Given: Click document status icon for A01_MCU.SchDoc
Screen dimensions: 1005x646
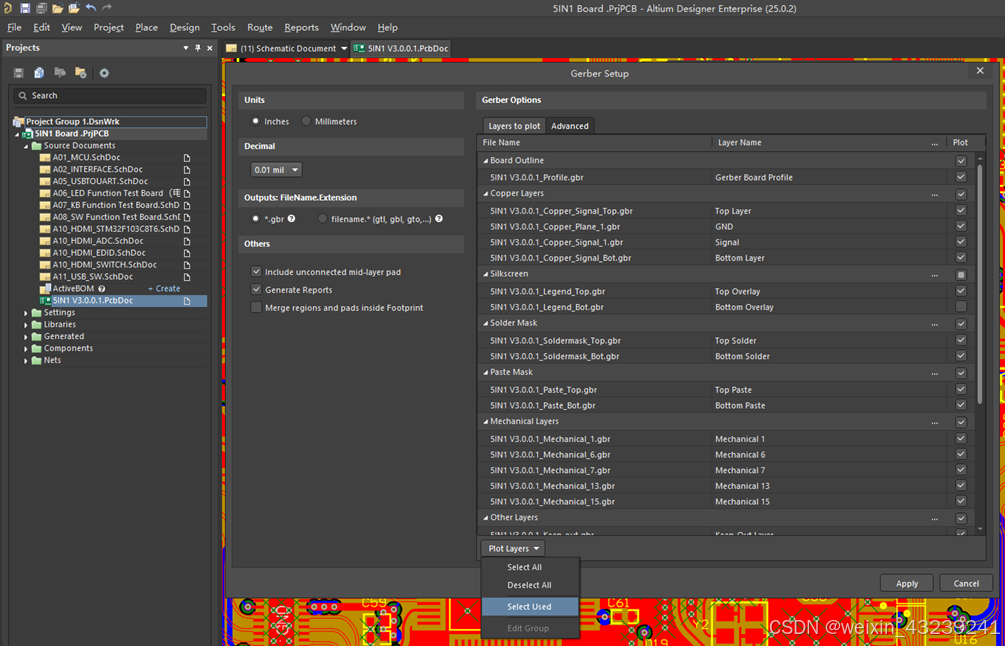Looking at the screenshot, I should click(x=187, y=158).
